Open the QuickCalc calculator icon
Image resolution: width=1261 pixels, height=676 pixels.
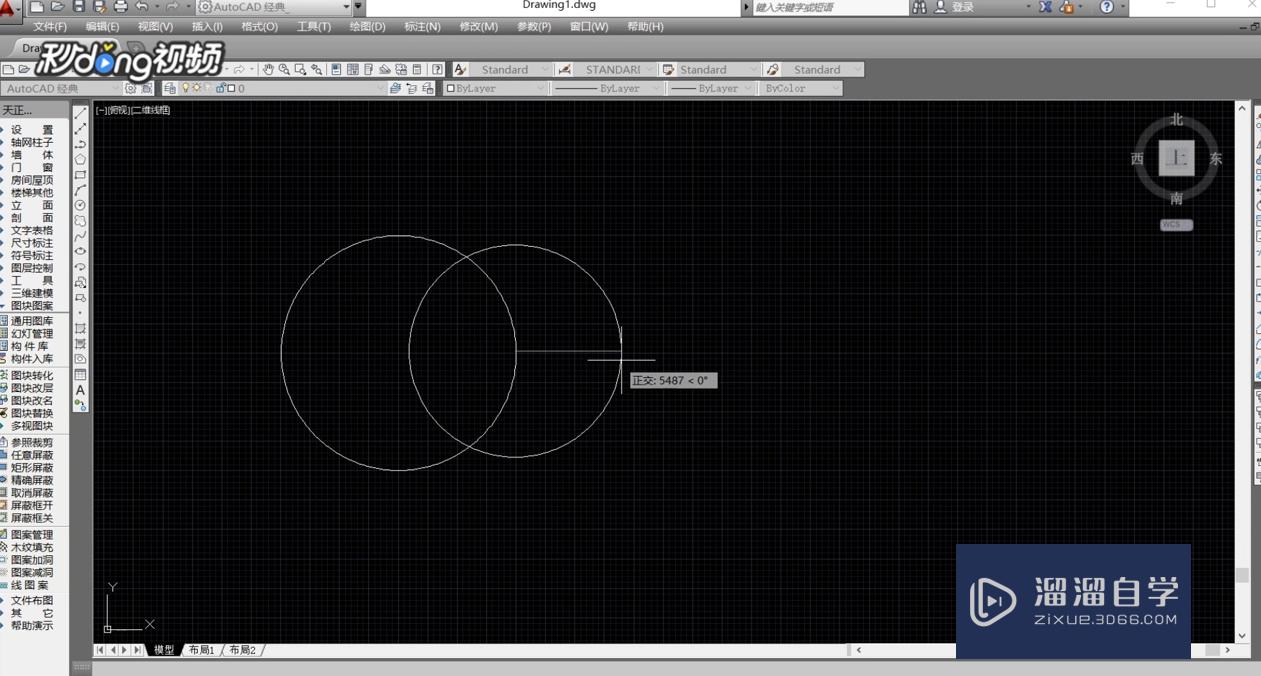[x=417, y=69]
